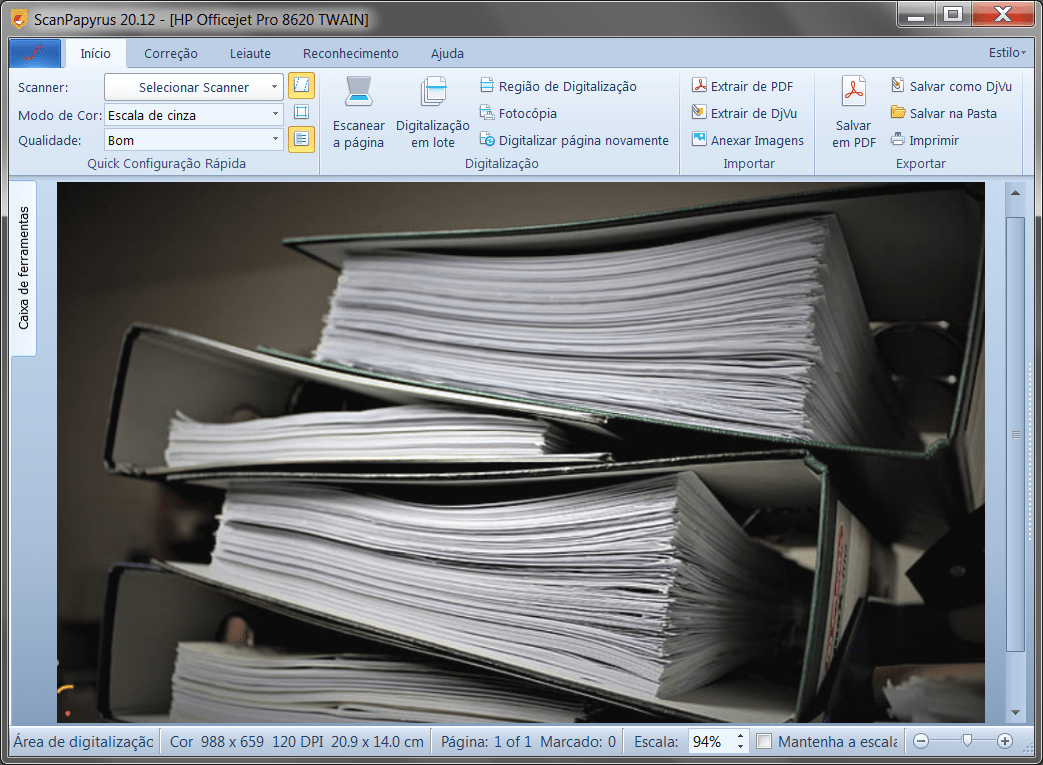Select Região de Digitalização option
1043x765 pixels.
point(558,86)
